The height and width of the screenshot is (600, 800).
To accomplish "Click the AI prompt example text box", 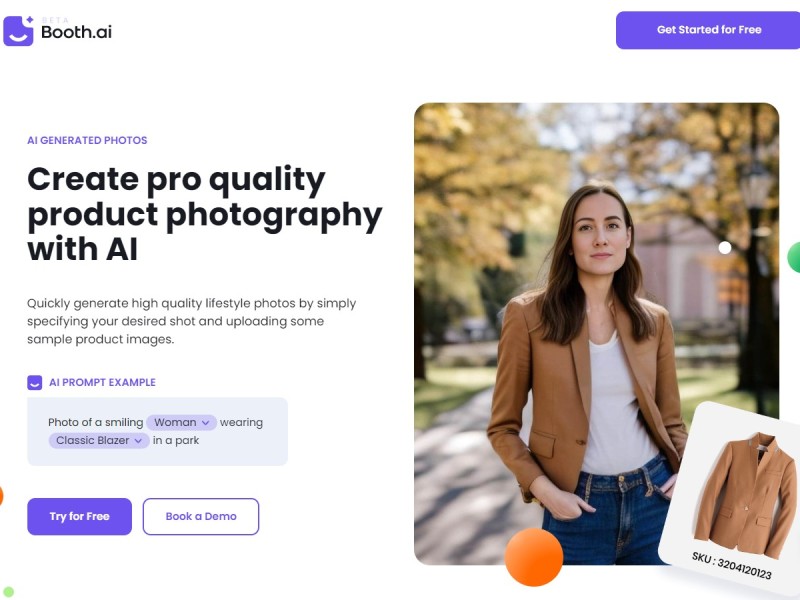I will click(158, 432).
